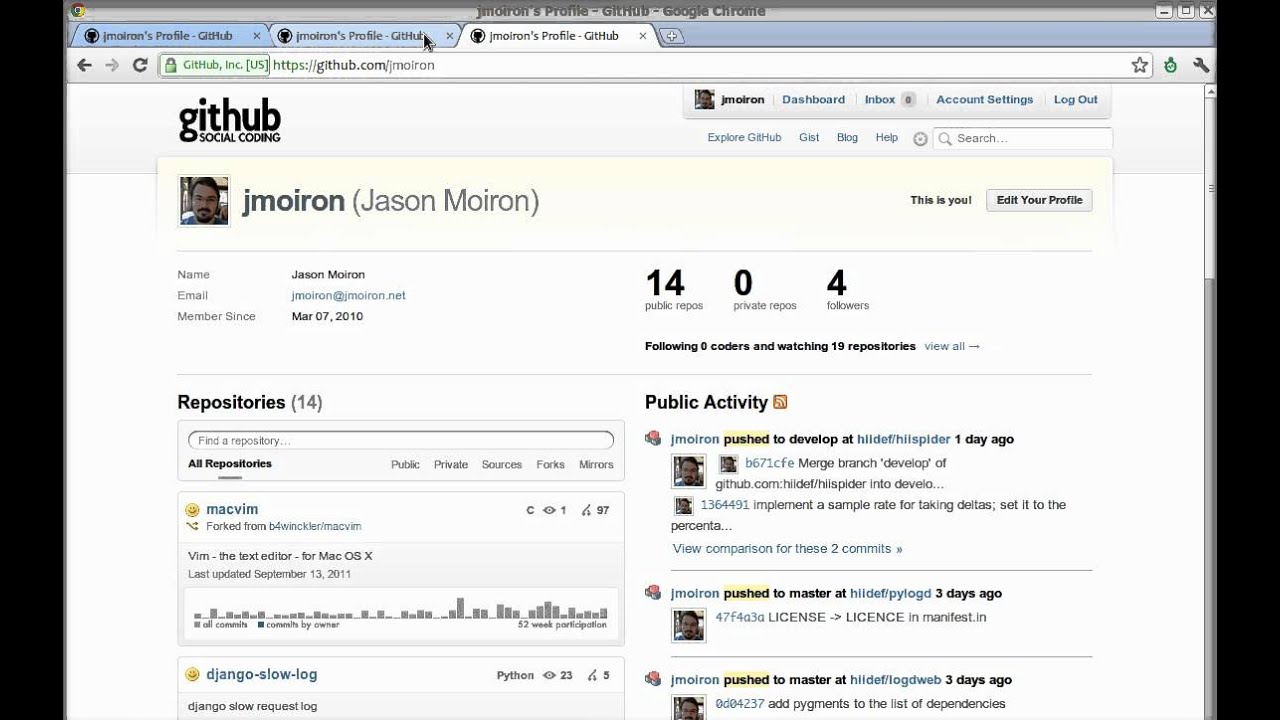Open commit 0d04237

tap(740, 704)
